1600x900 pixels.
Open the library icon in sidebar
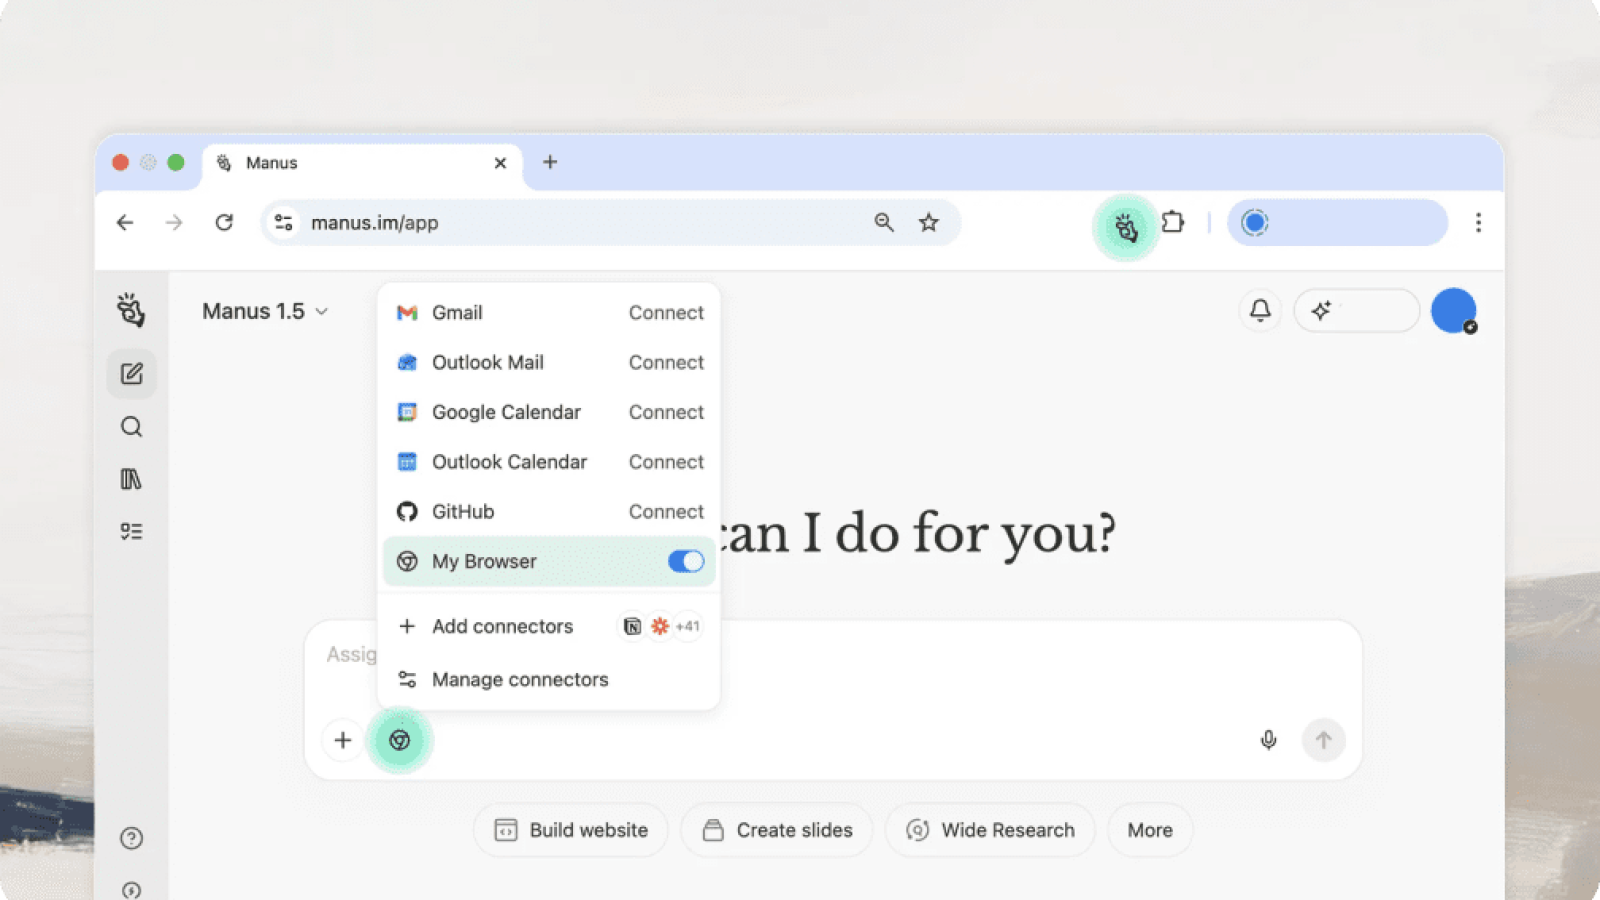131,479
